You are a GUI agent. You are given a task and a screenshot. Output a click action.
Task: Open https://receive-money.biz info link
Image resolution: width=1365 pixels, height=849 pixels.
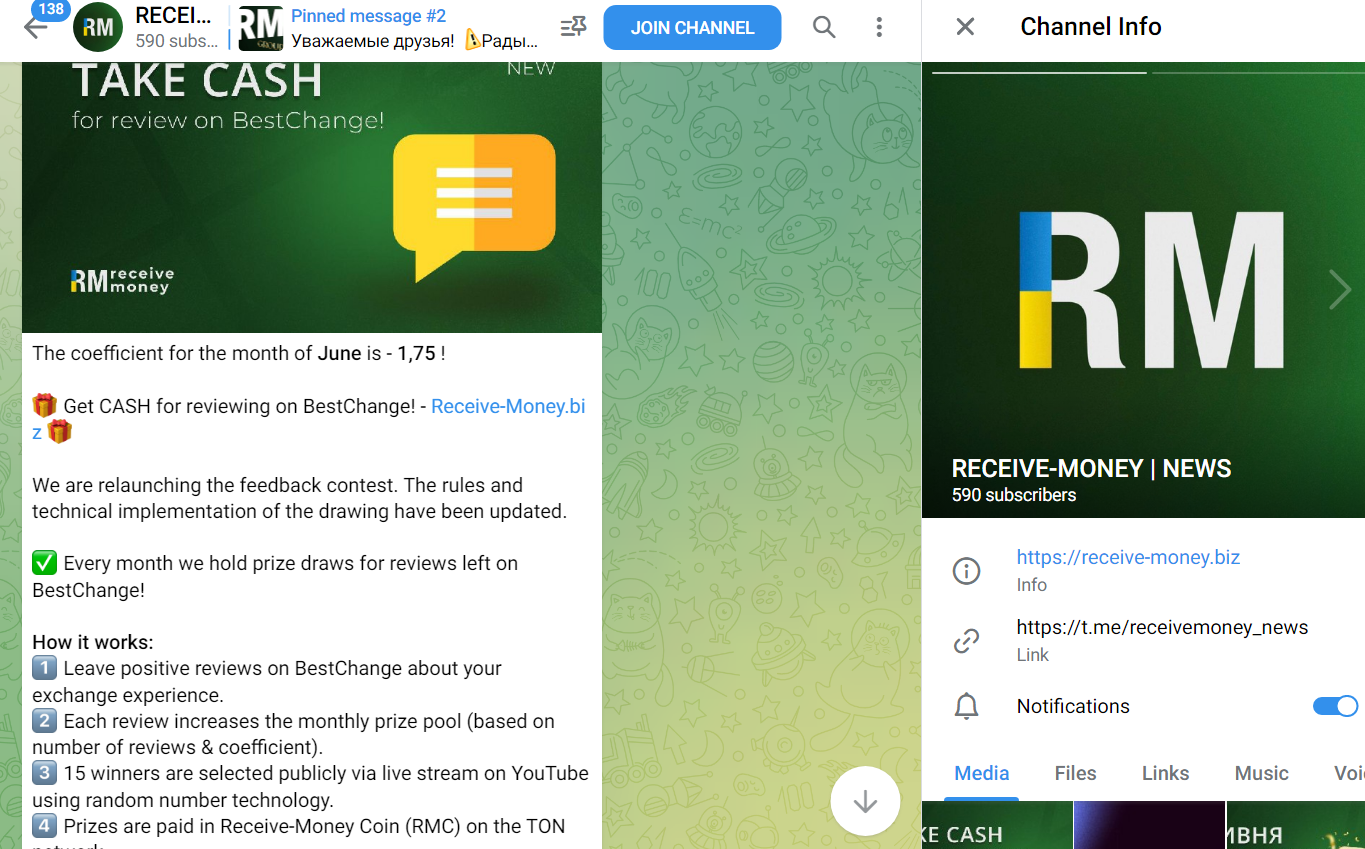1128,558
